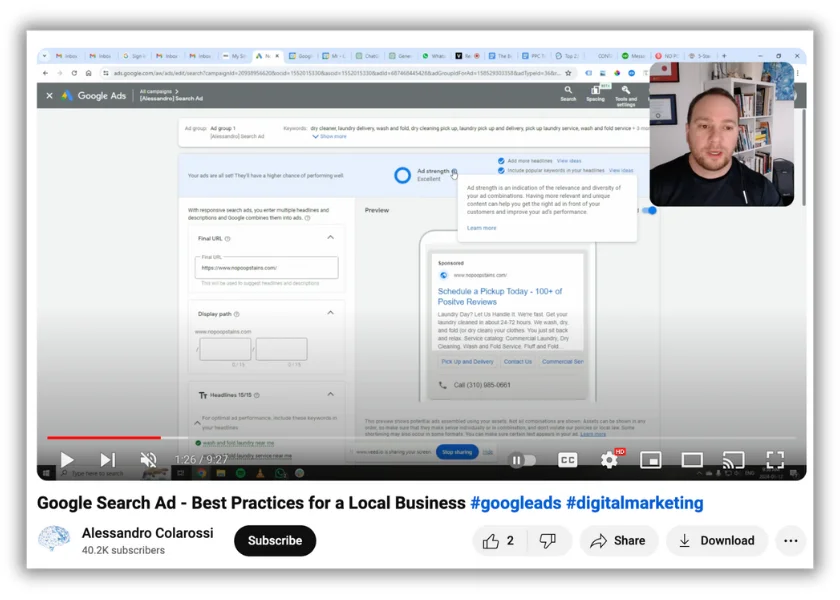Collapse the Display path section

click(331, 313)
